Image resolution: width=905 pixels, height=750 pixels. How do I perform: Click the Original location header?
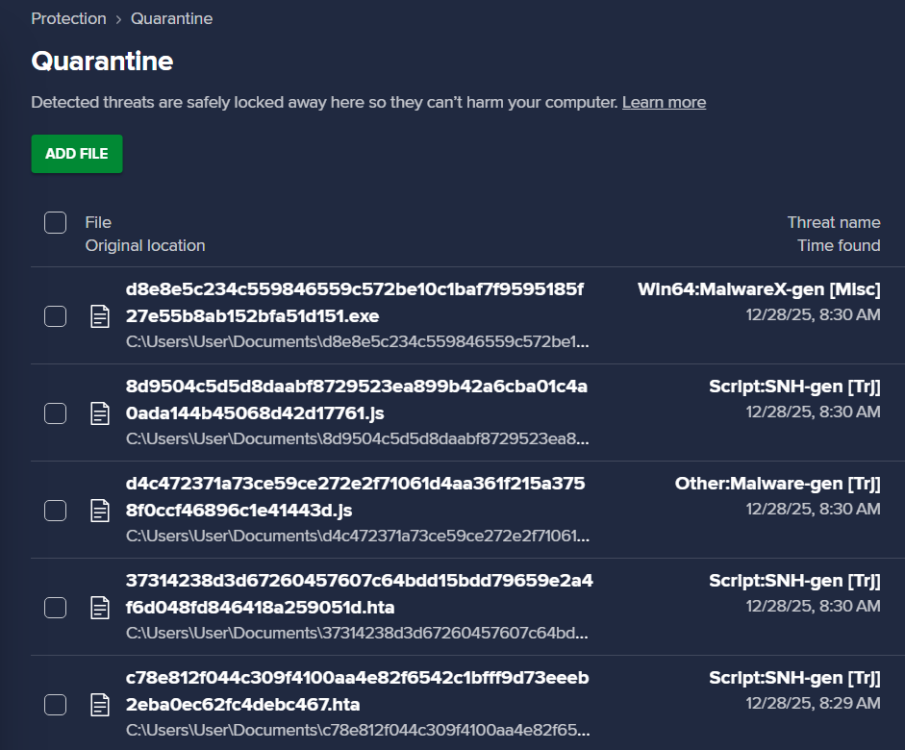point(145,245)
